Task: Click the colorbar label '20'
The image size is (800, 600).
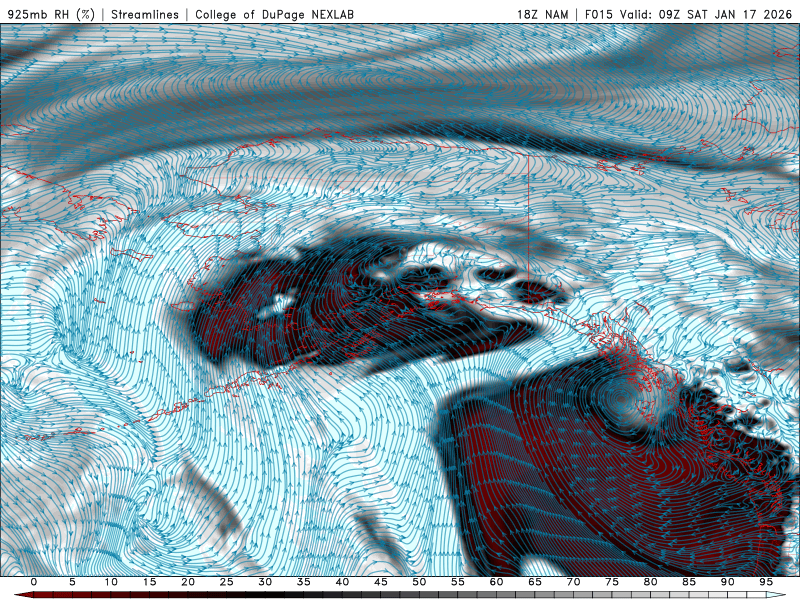Action: [x=188, y=582]
